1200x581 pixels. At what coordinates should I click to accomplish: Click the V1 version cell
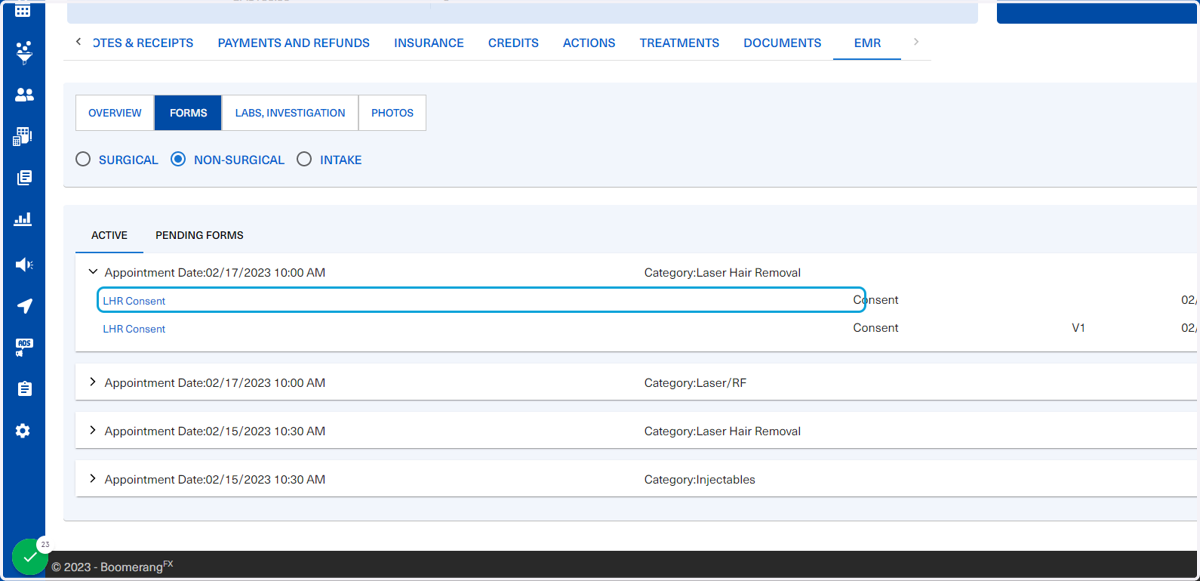(x=1078, y=328)
